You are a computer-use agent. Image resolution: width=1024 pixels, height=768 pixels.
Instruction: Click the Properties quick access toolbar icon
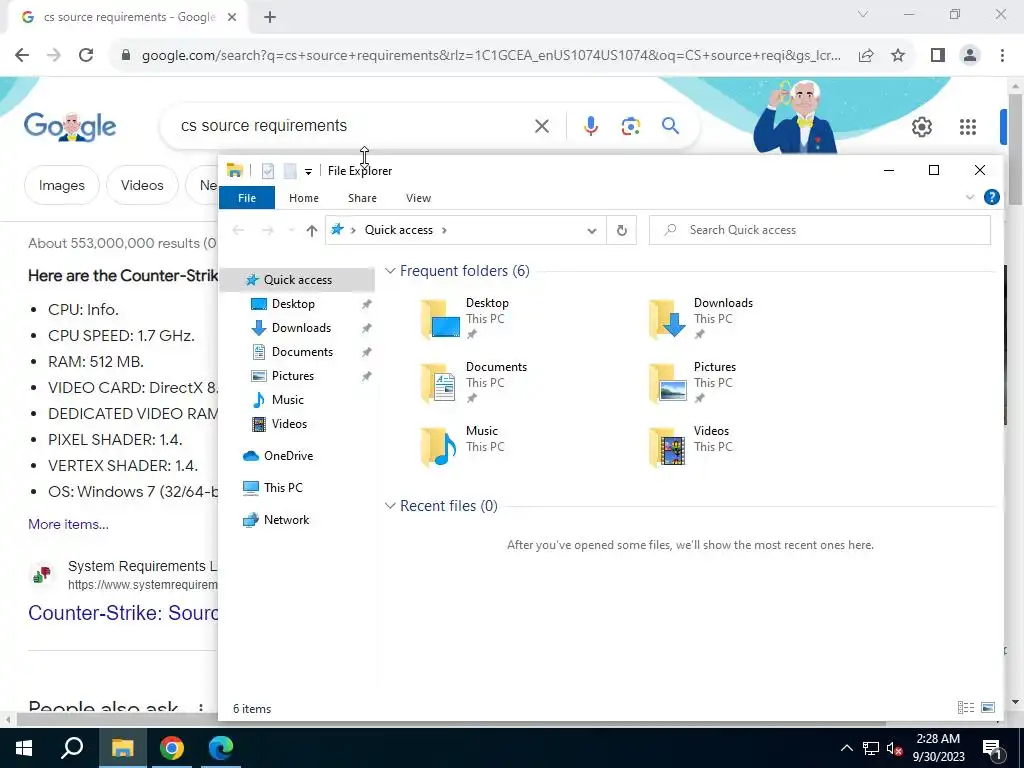[268, 171]
